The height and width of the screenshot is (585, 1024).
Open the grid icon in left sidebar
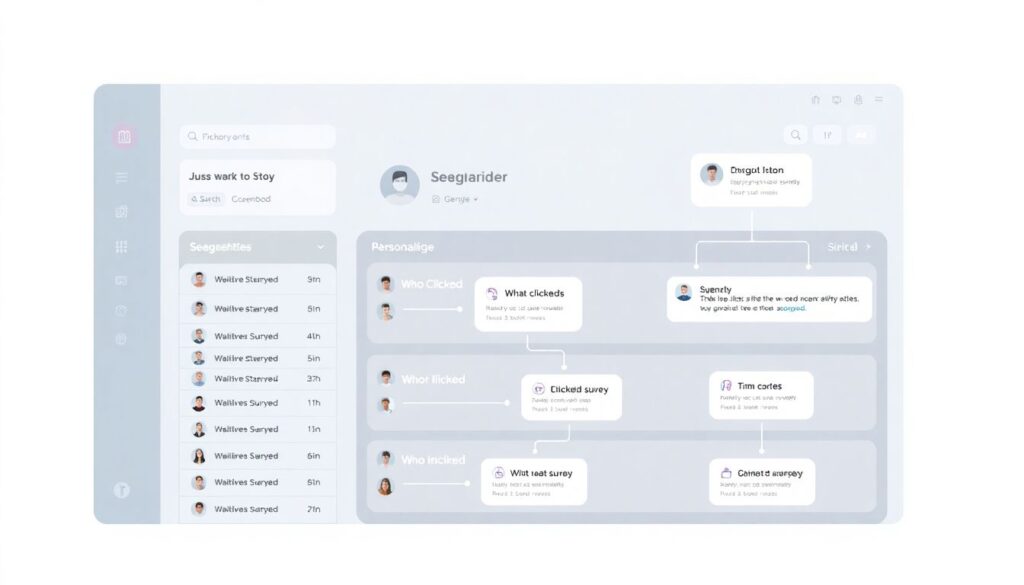click(122, 246)
